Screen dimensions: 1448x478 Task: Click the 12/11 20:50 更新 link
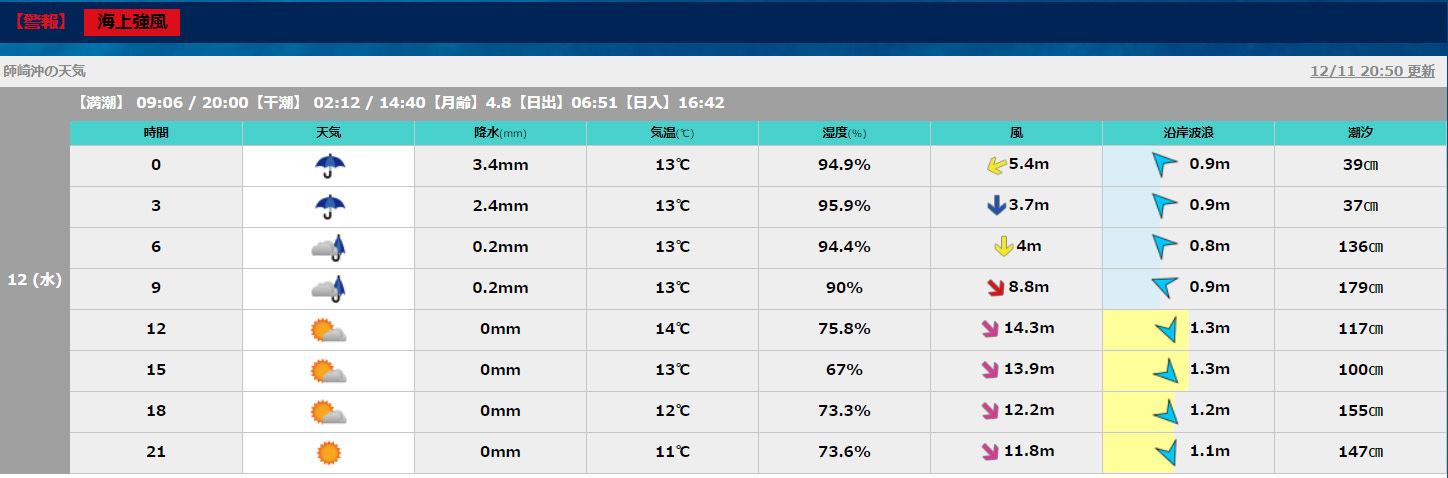[1373, 71]
